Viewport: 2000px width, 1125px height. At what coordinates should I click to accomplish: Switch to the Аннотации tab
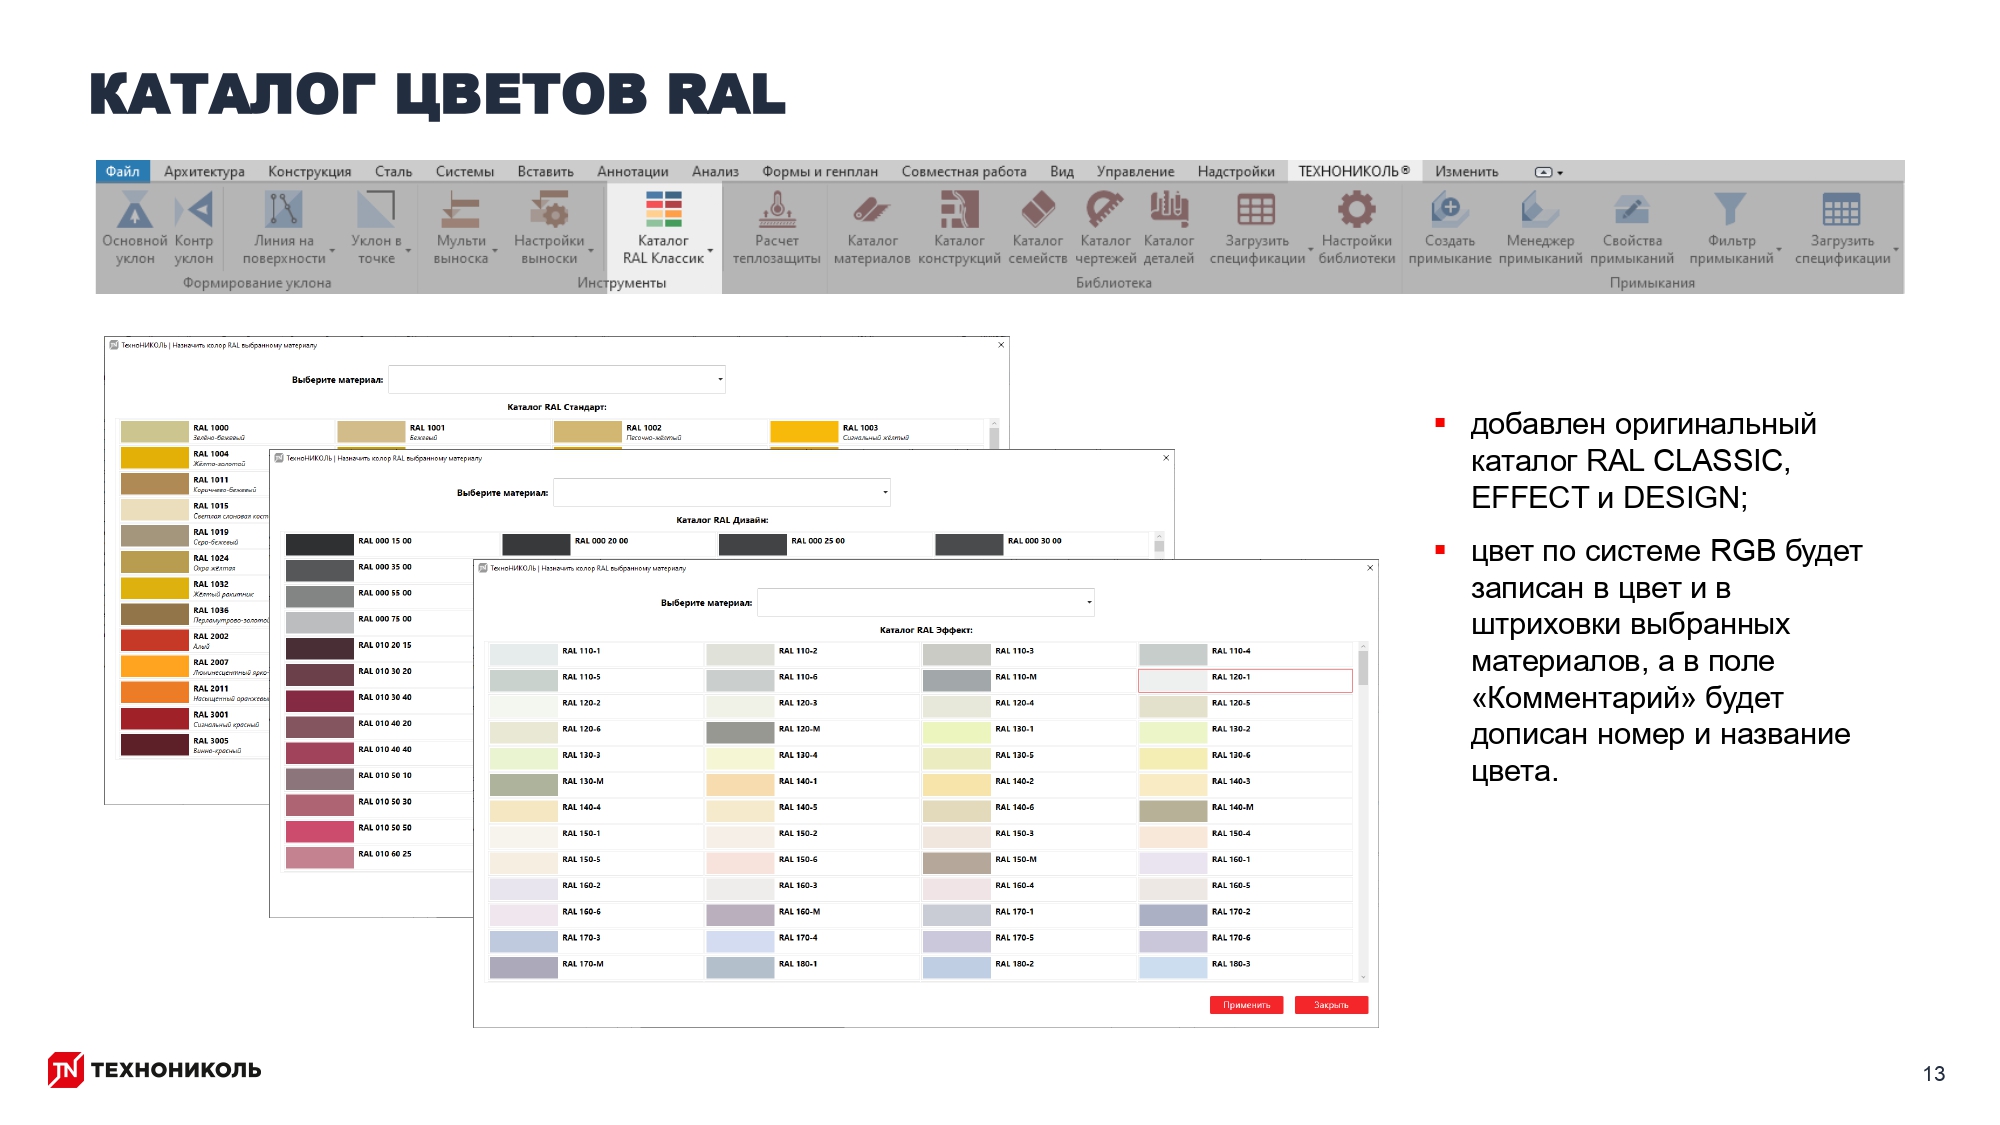(x=633, y=171)
